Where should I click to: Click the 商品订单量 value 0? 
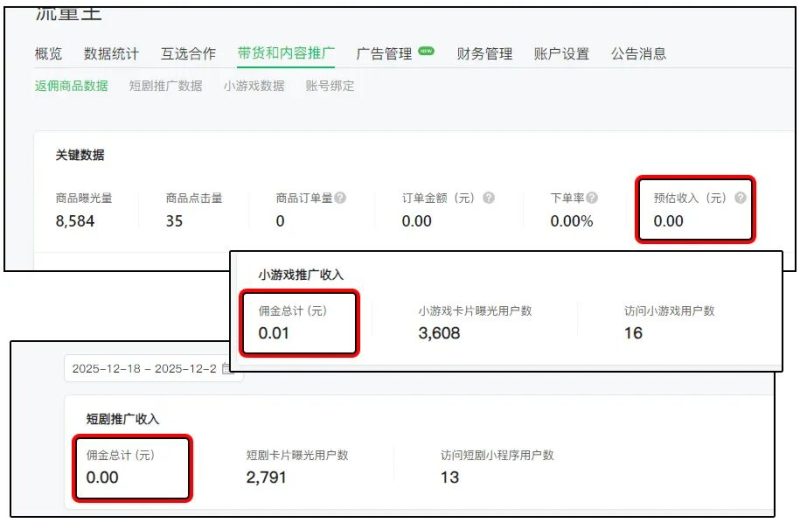pos(280,221)
